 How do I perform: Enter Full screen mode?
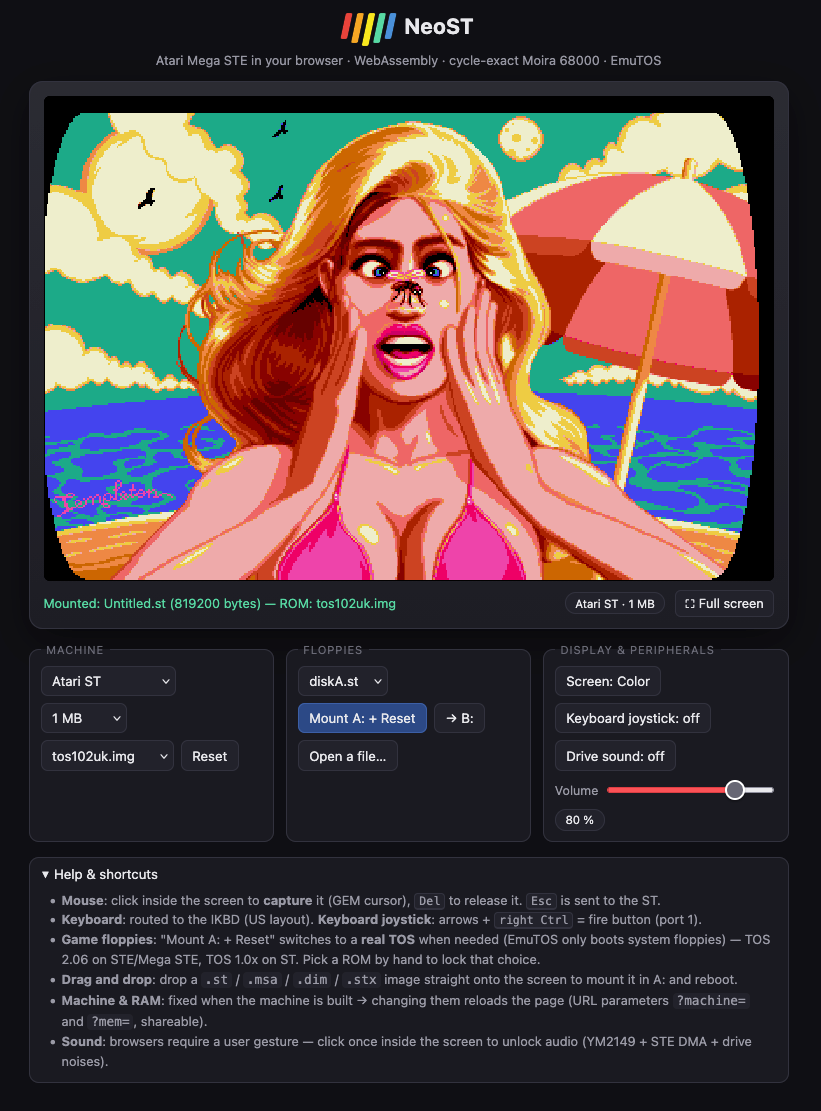(x=724, y=604)
